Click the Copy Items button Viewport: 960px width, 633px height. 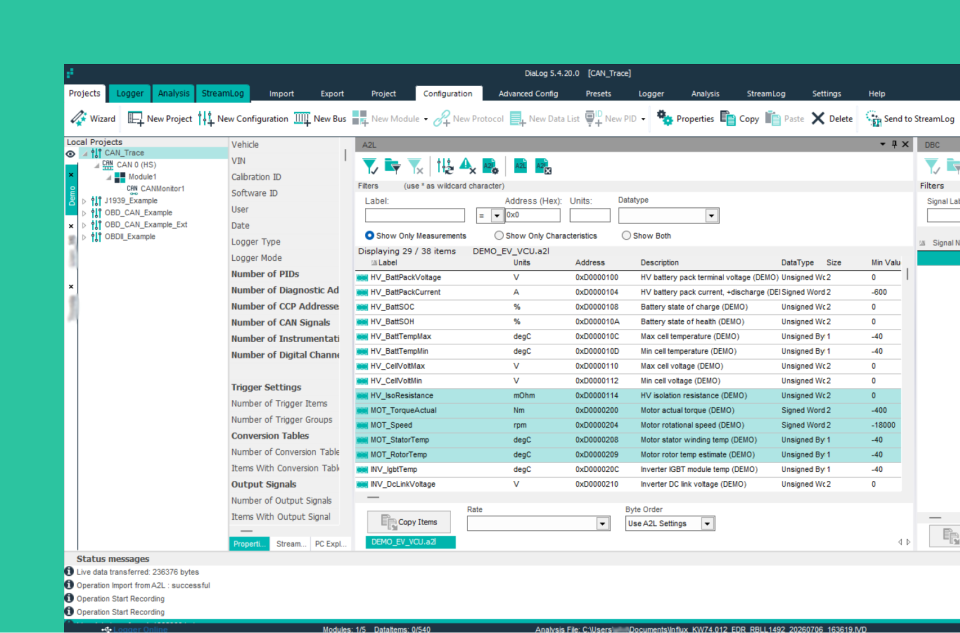click(409, 522)
